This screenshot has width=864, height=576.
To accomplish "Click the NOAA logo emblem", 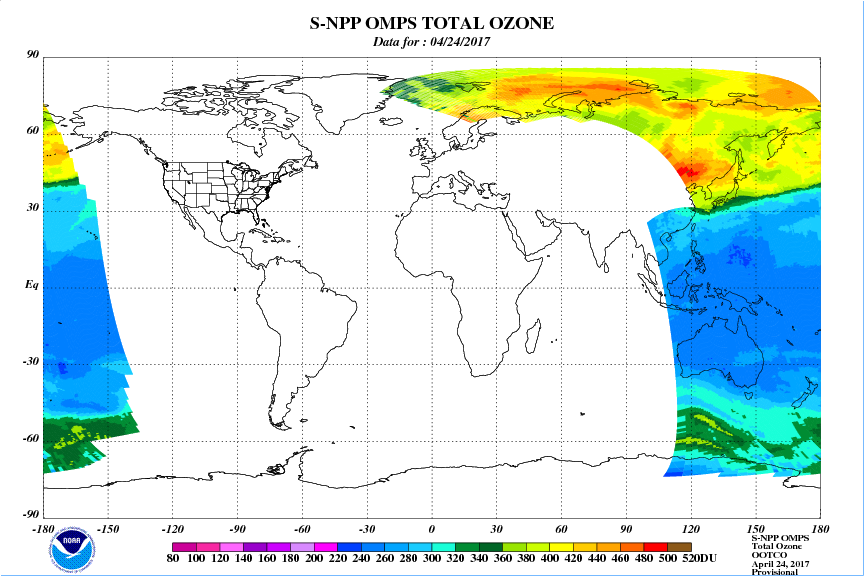I will coord(71,550).
